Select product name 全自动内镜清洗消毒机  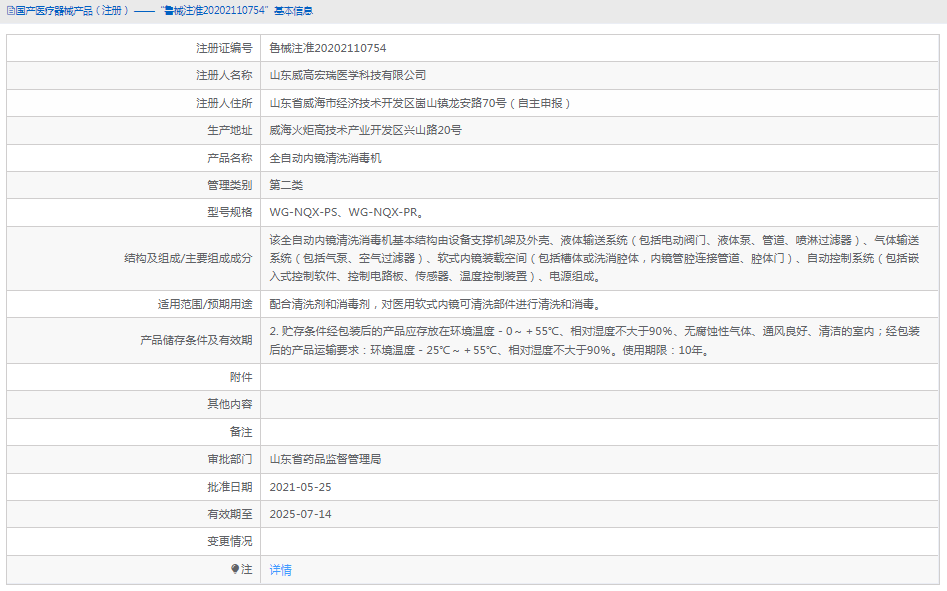[x=326, y=158]
